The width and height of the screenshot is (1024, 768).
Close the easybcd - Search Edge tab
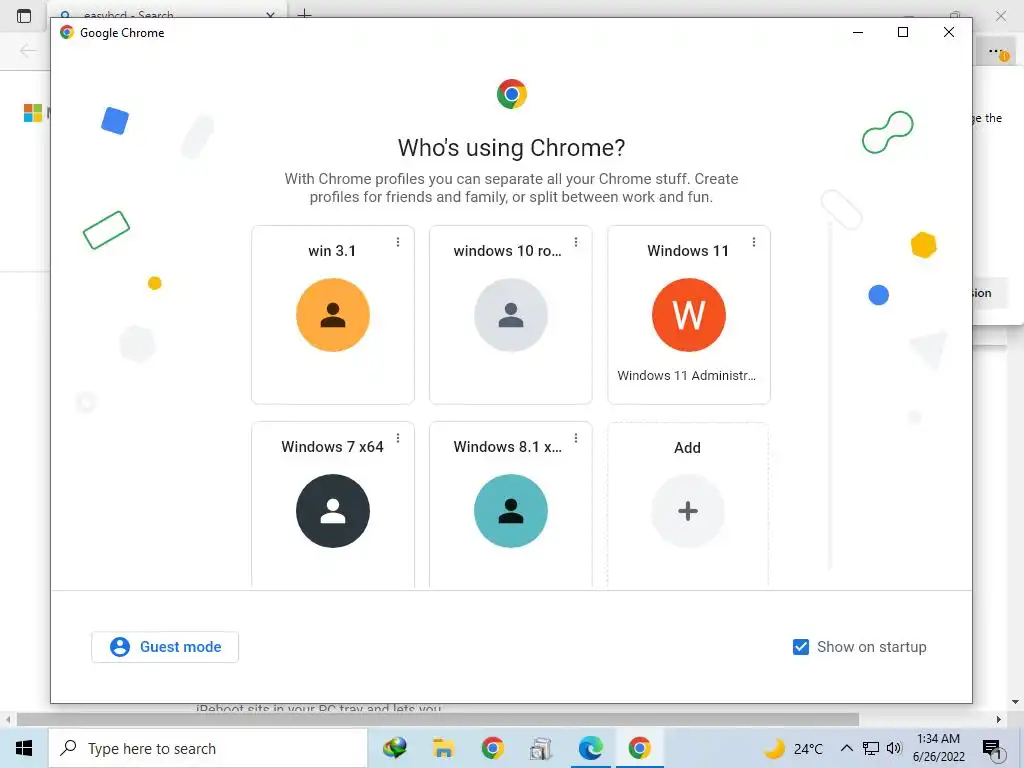coord(270,15)
